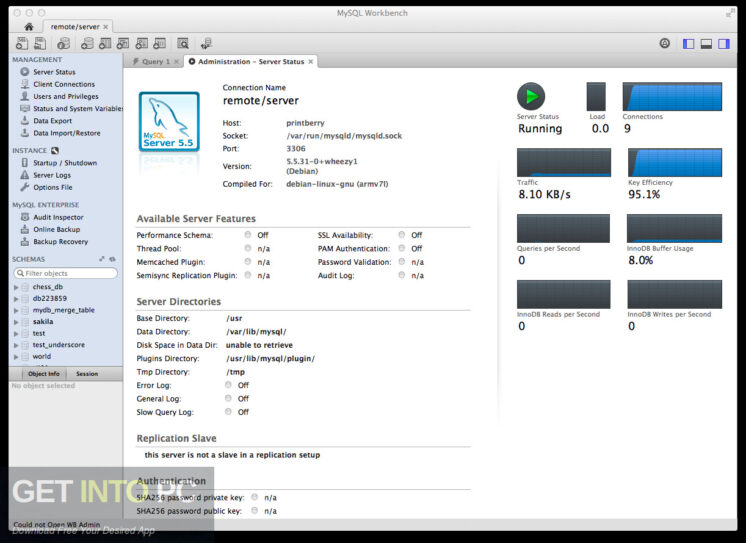Image resolution: width=746 pixels, height=543 pixels.
Task: Toggle the left sidebar panel icon
Action: click(x=688, y=44)
